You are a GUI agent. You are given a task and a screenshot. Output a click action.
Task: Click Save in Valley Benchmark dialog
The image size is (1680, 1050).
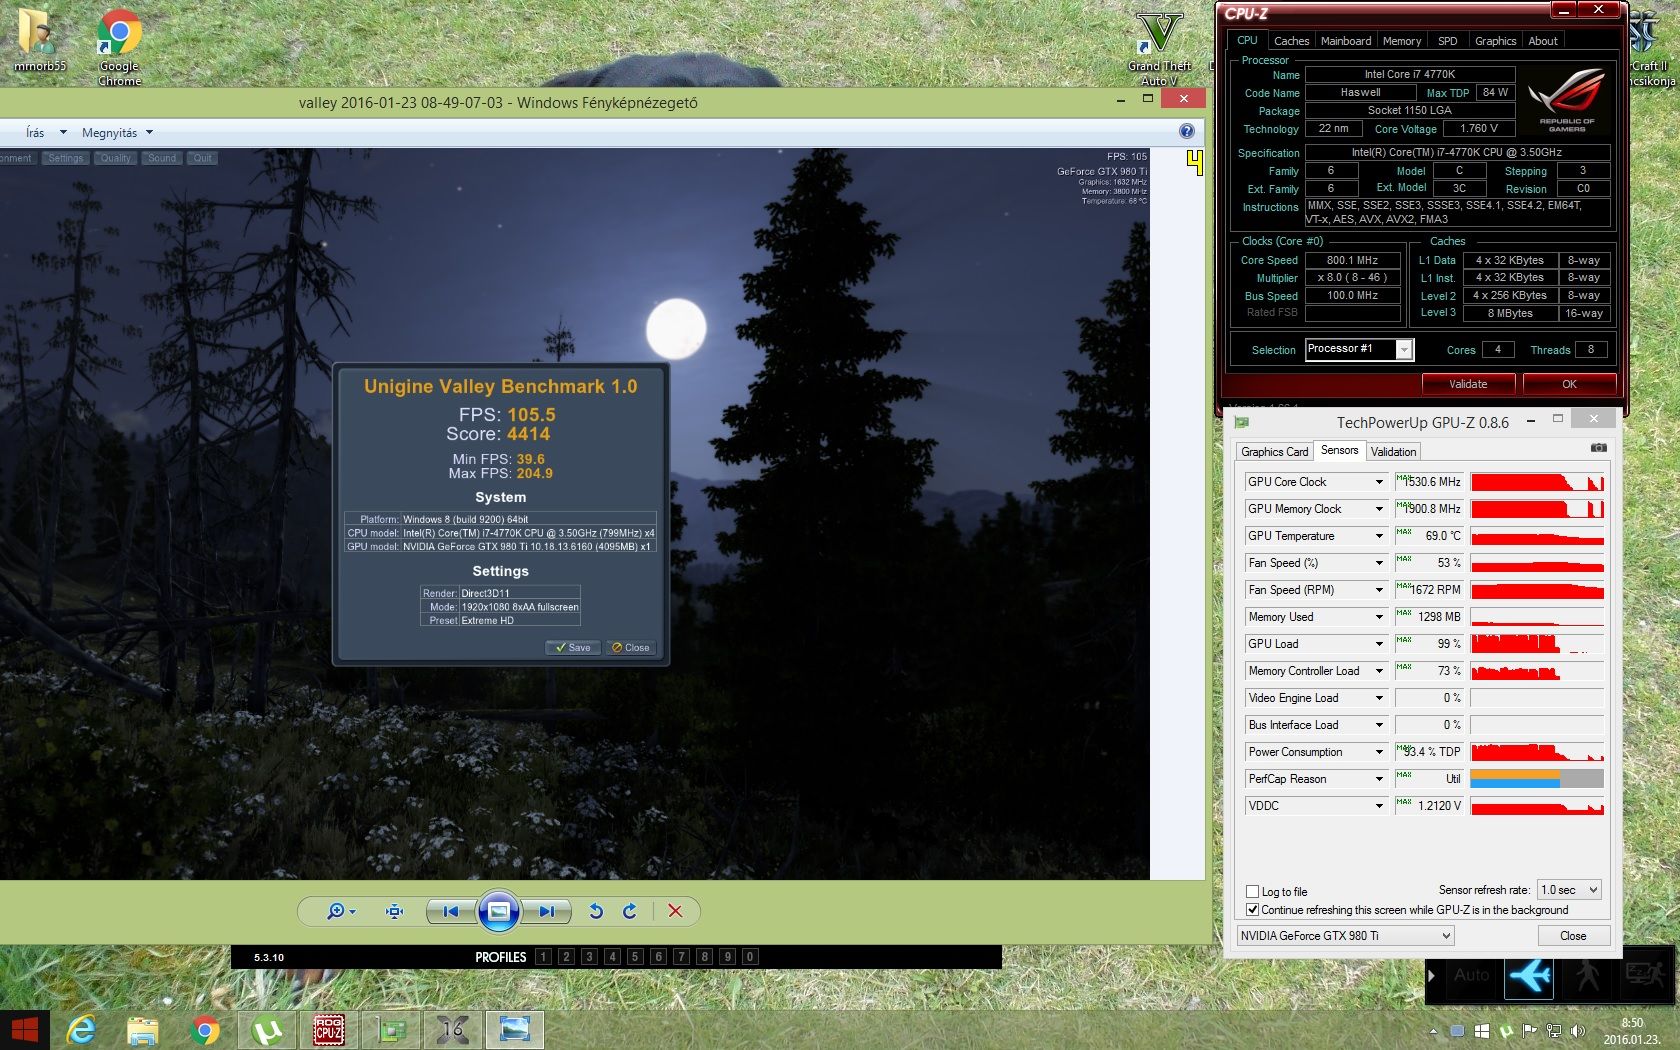tap(573, 647)
